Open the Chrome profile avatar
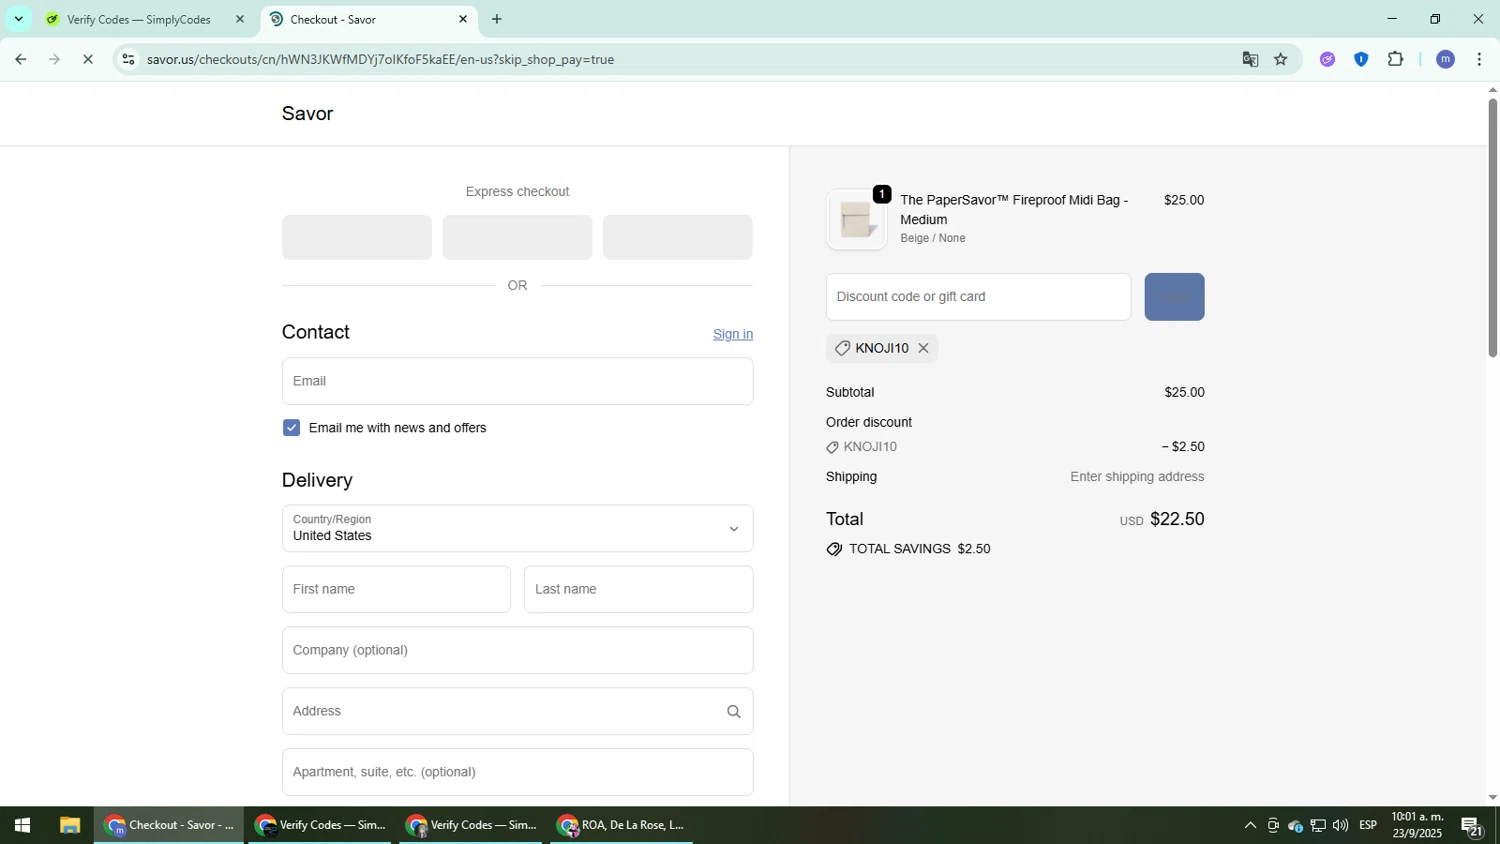 [x=1445, y=59]
